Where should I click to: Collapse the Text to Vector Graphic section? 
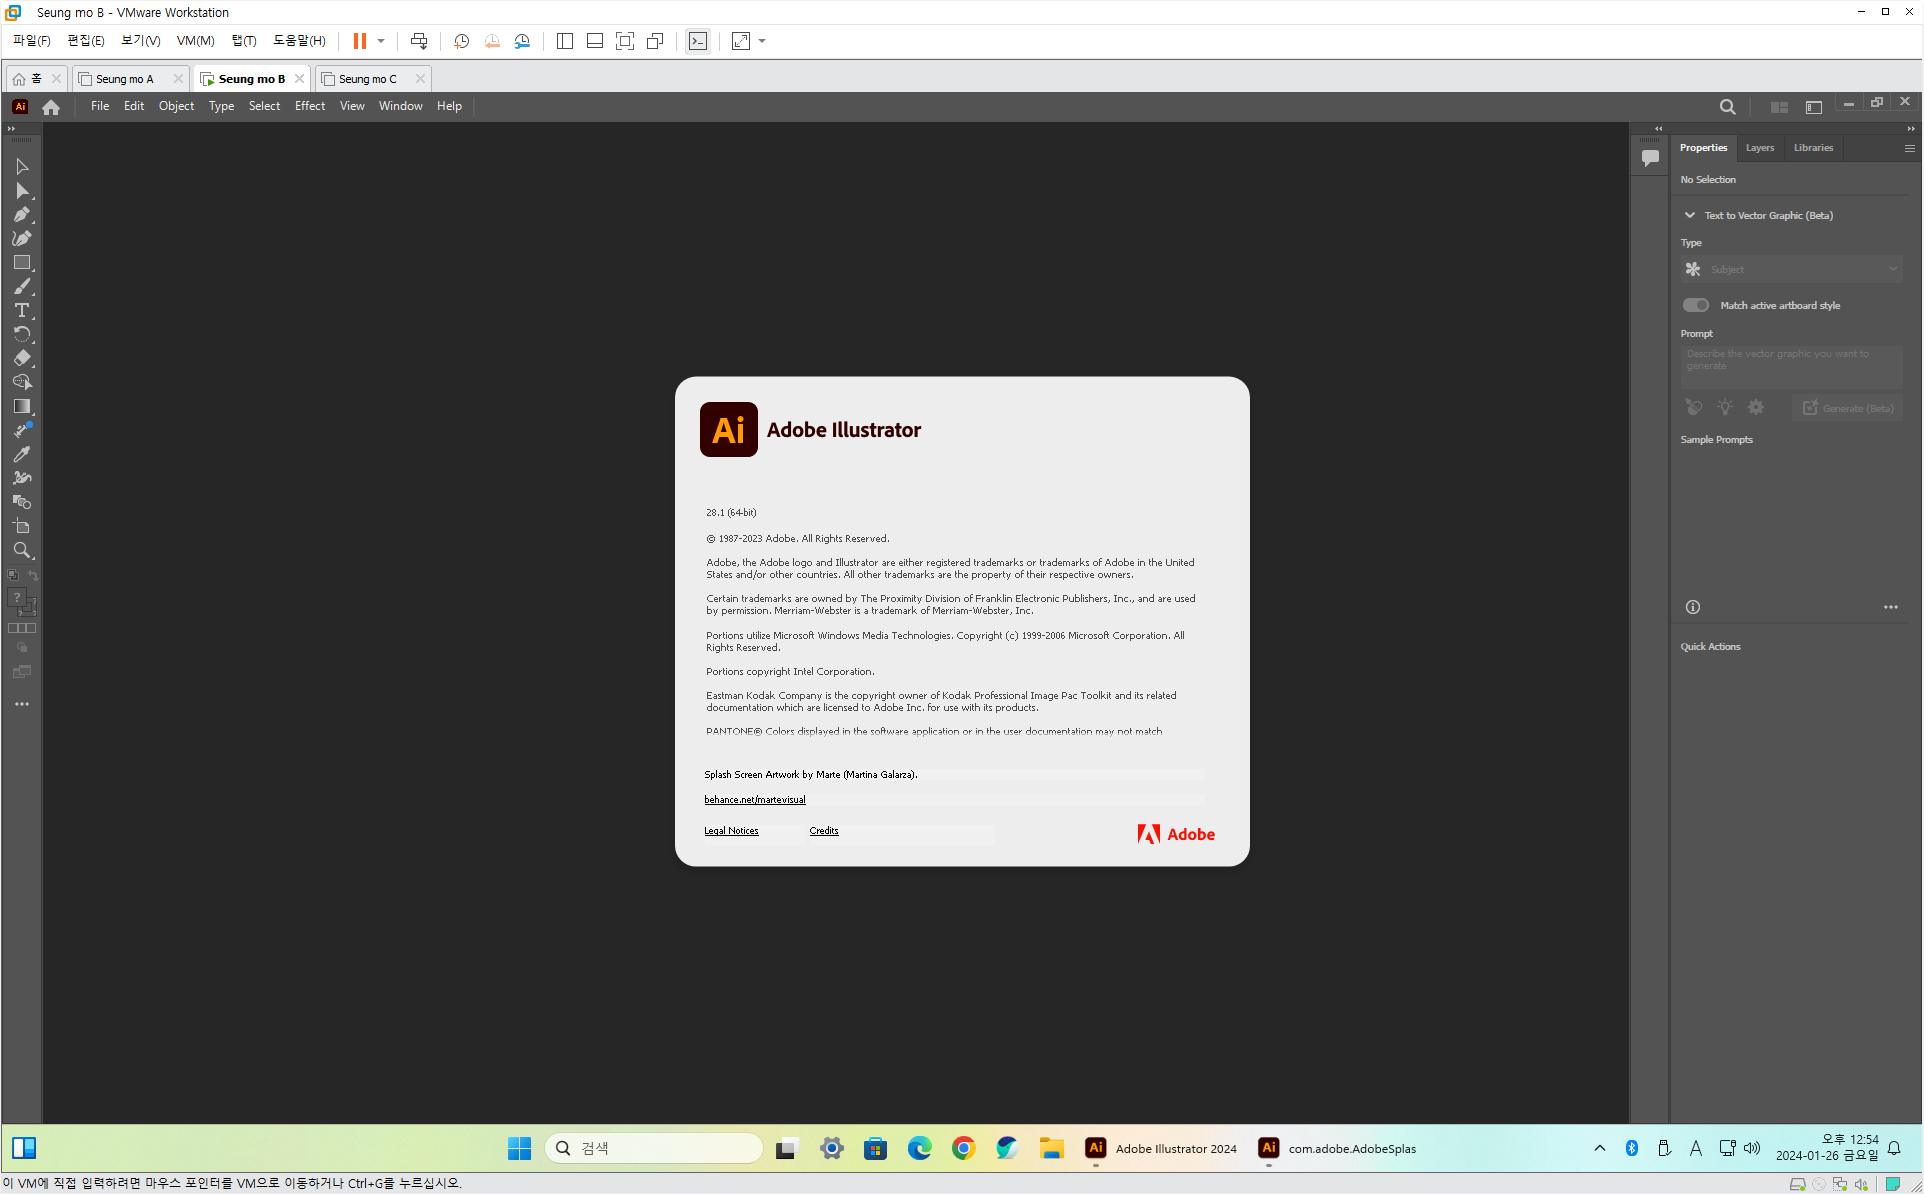tap(1690, 215)
